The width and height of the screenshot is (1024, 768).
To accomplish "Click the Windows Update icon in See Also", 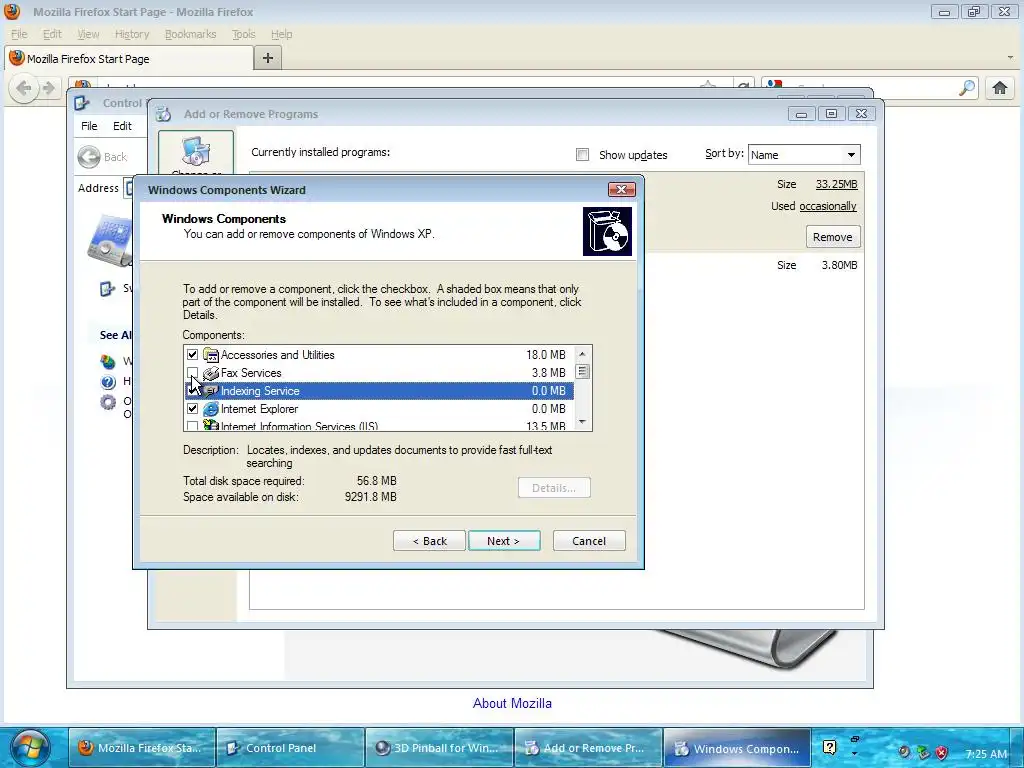I will point(108,361).
